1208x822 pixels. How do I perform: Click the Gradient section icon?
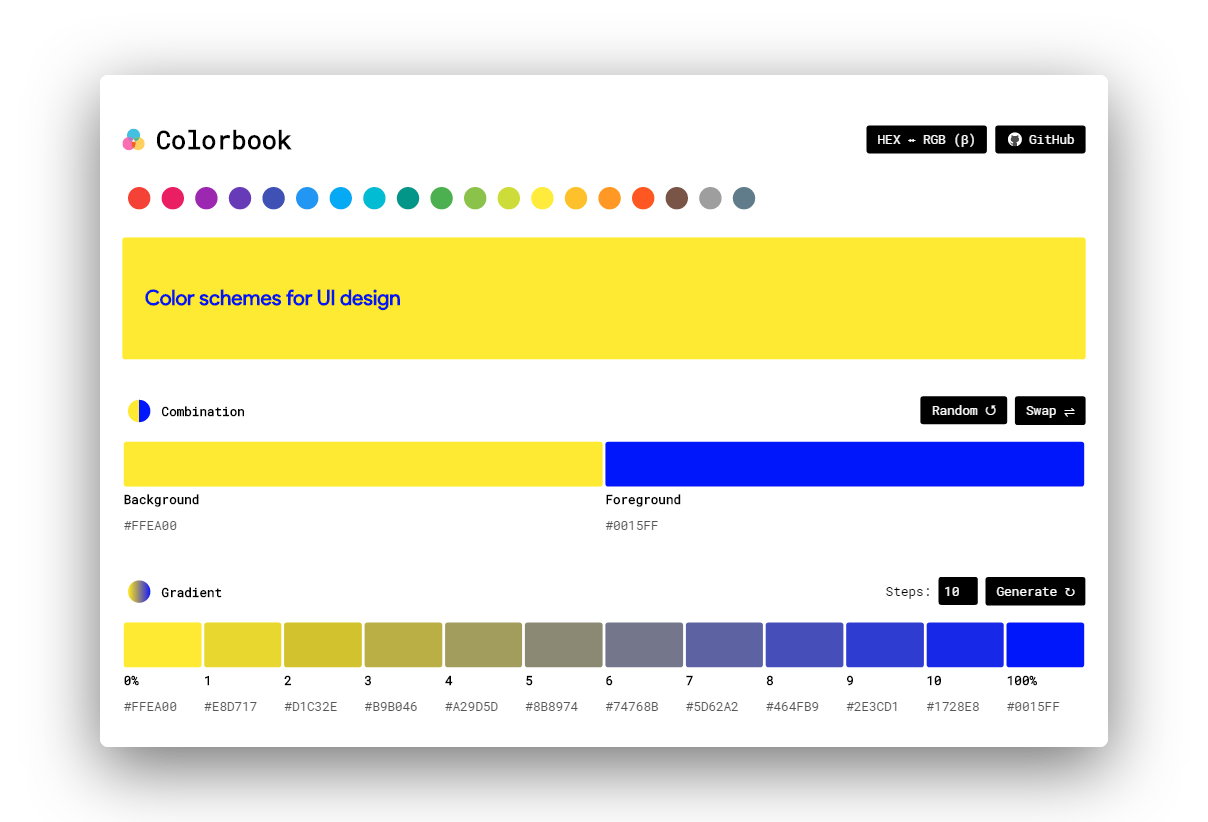tap(139, 592)
